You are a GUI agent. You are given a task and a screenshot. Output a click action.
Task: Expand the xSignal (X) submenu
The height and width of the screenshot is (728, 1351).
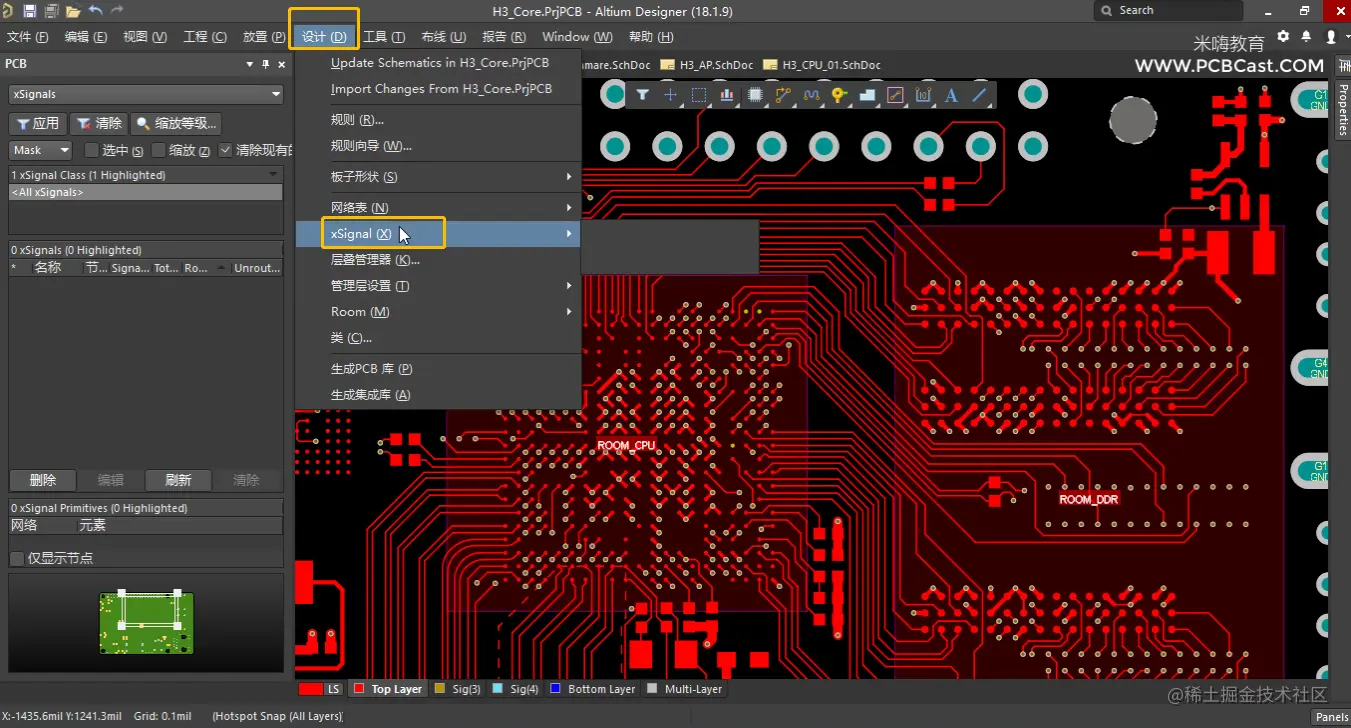coord(438,234)
